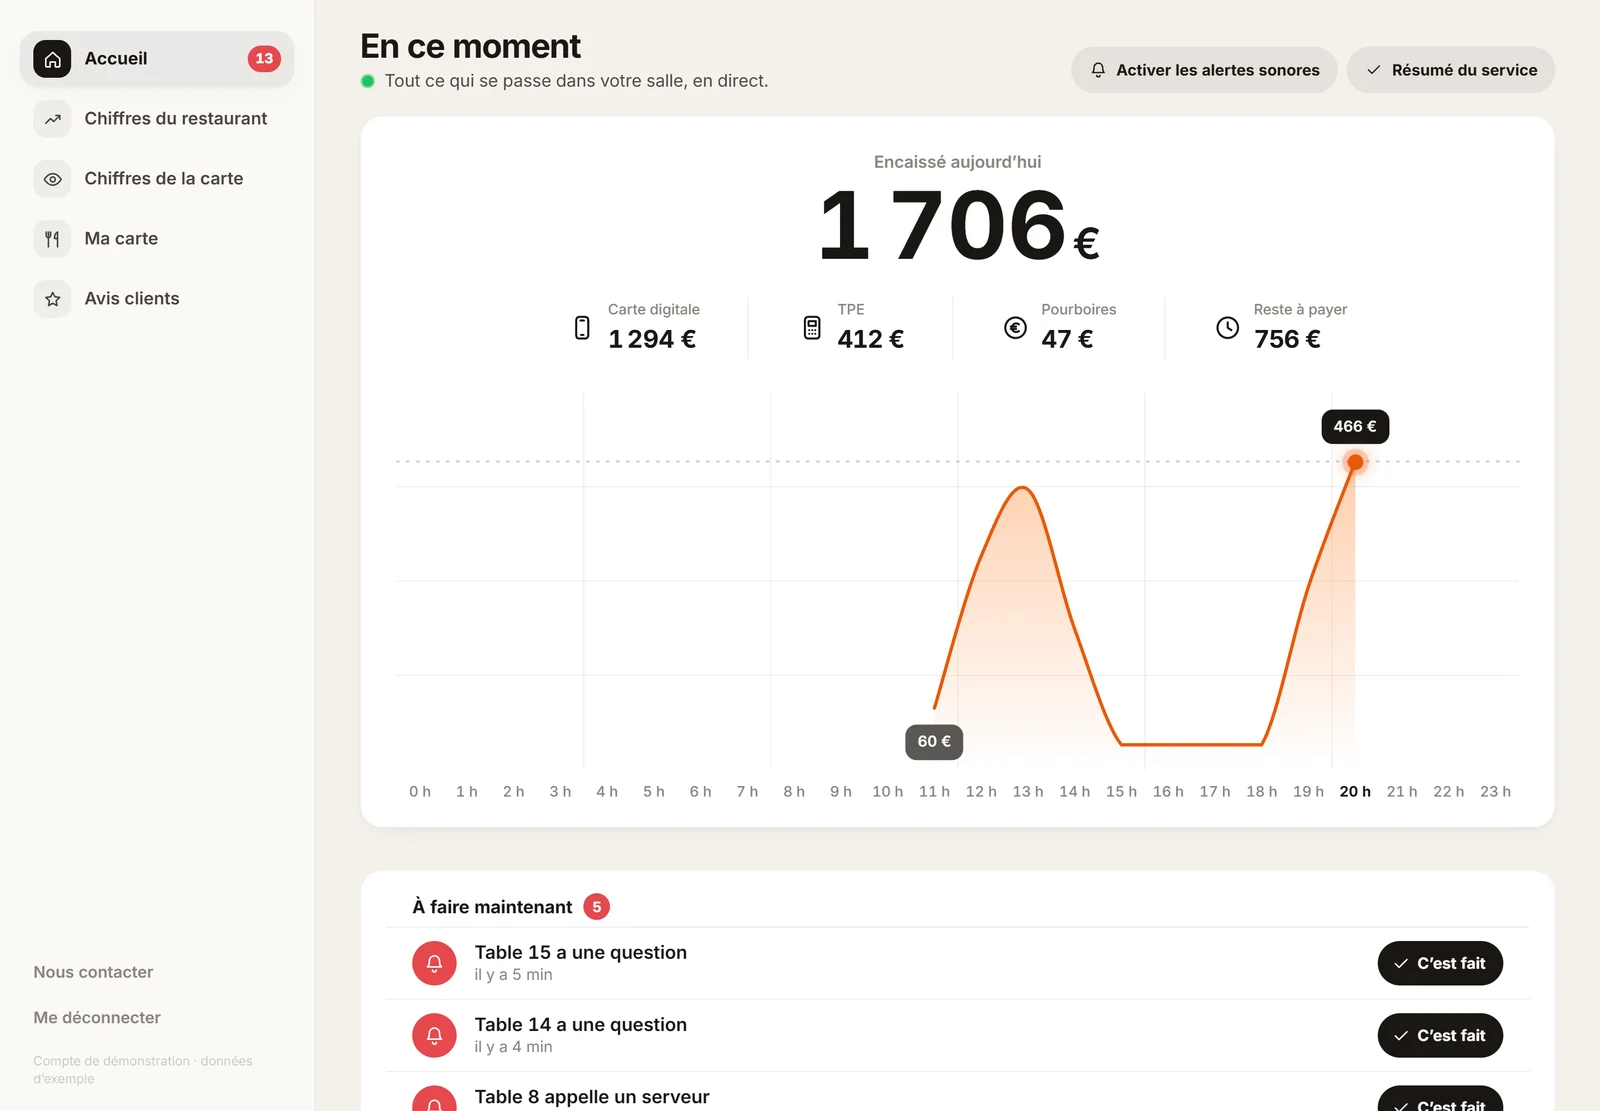Click the smartphone icon beside Carte digitale
The width and height of the screenshot is (1600, 1111).
click(x=582, y=328)
